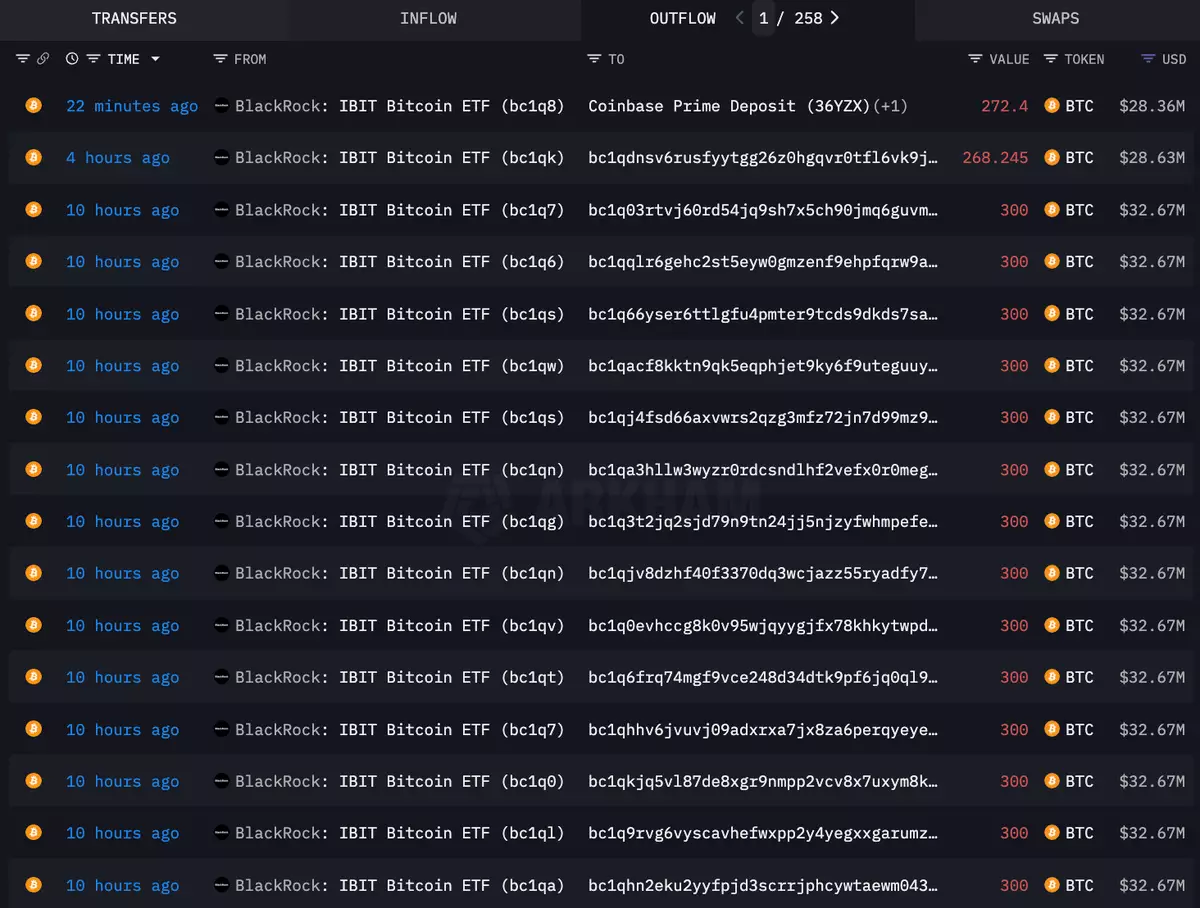Viewport: 1200px width, 908px height.
Task: Open the INFLOW tab
Action: 428,19
